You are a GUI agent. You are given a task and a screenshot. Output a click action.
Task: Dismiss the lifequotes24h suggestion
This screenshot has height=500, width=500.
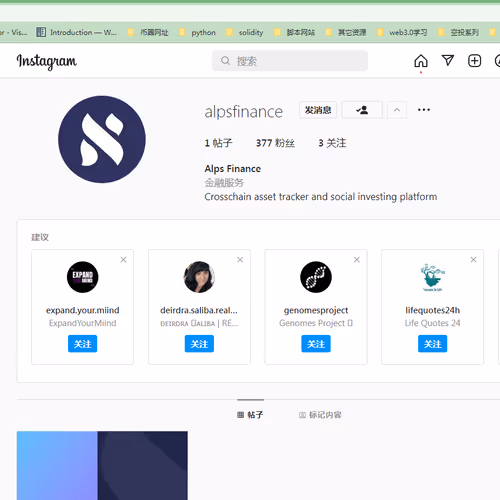[x=473, y=260]
